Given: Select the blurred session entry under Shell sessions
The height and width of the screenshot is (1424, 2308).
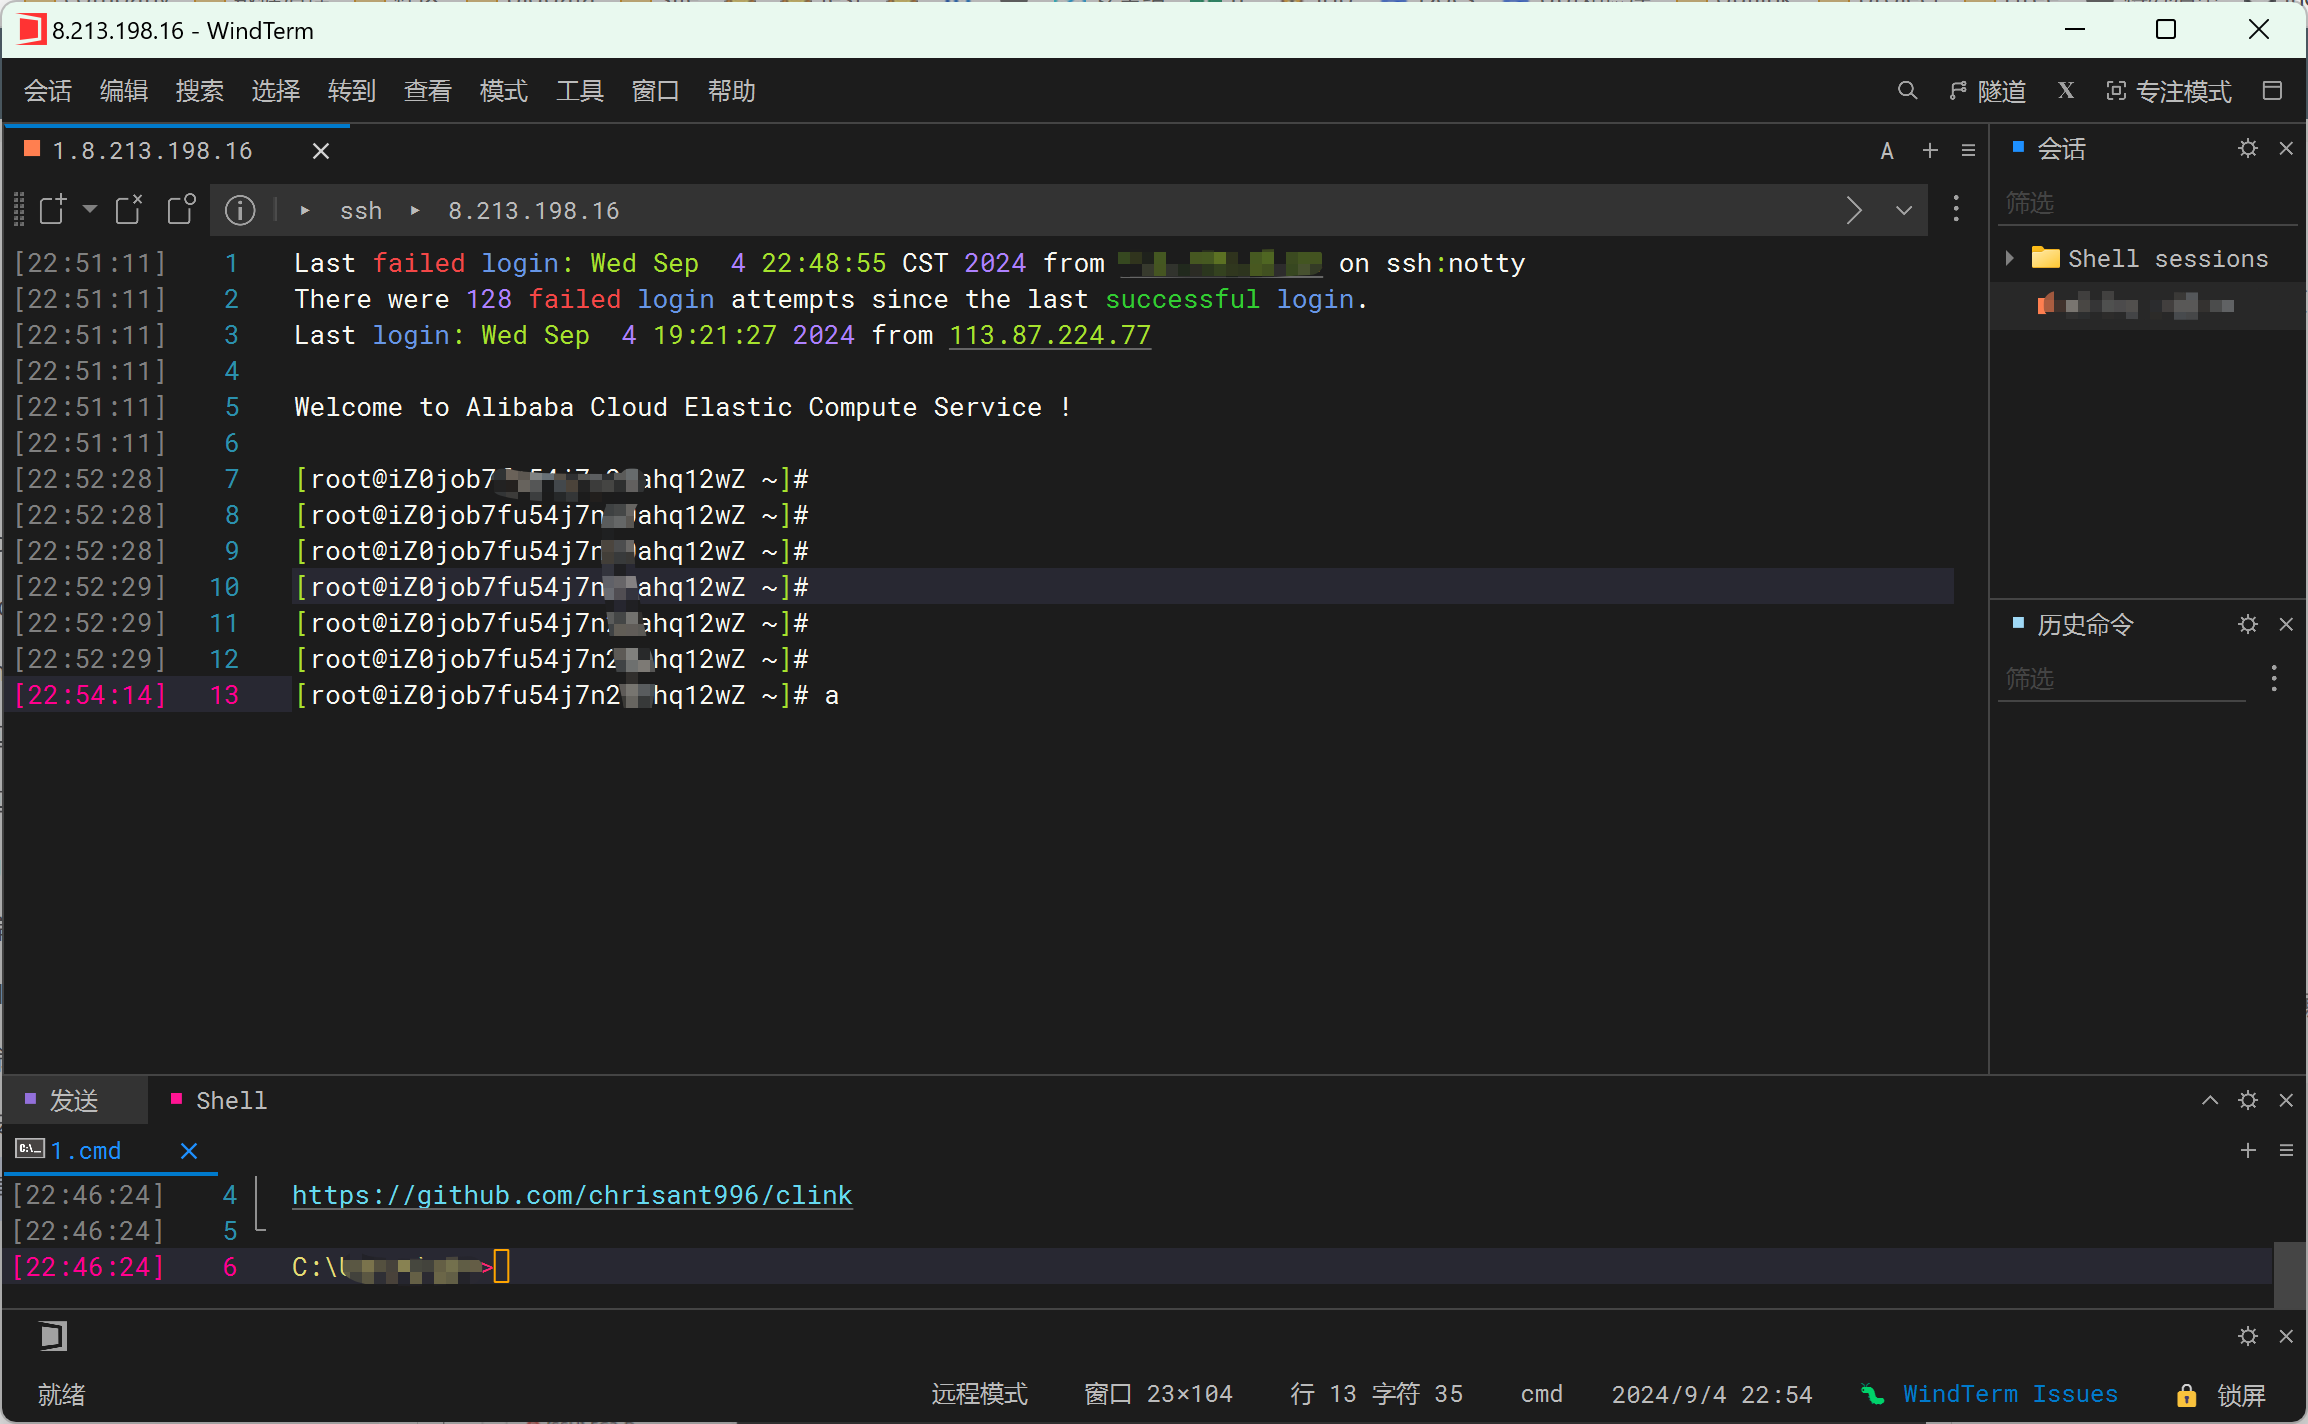Looking at the screenshot, I should point(2136,305).
